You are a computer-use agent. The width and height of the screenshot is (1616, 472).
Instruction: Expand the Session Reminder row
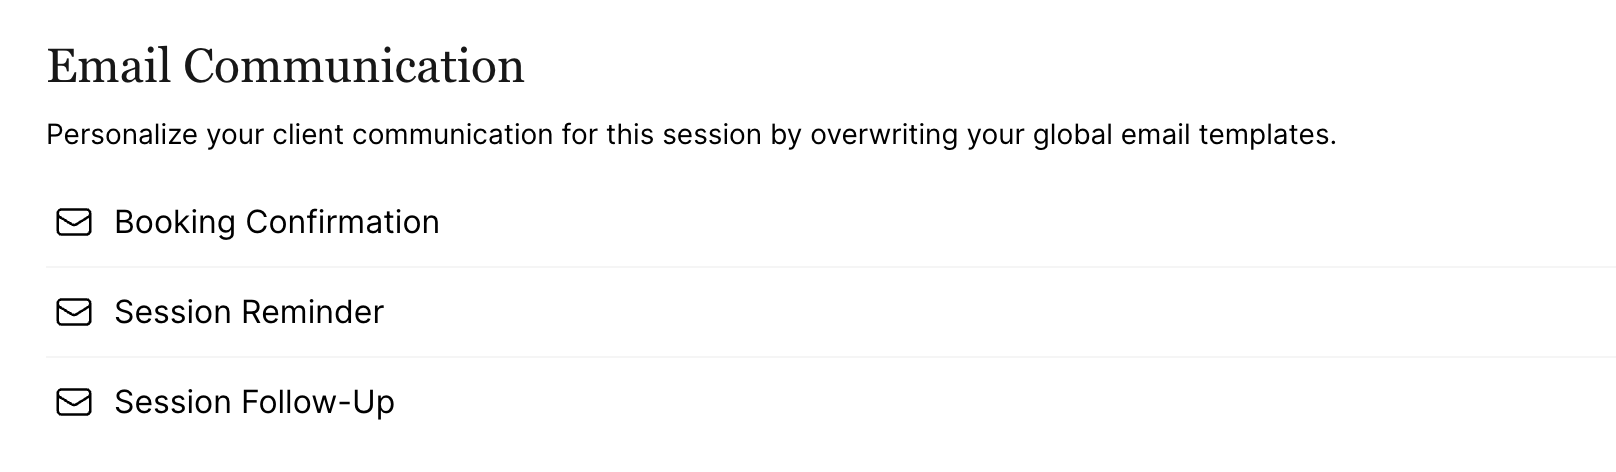[830, 312]
